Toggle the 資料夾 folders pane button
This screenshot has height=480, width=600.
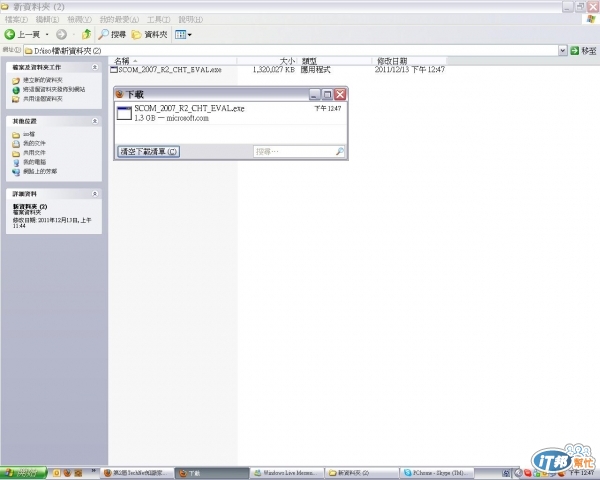149,34
